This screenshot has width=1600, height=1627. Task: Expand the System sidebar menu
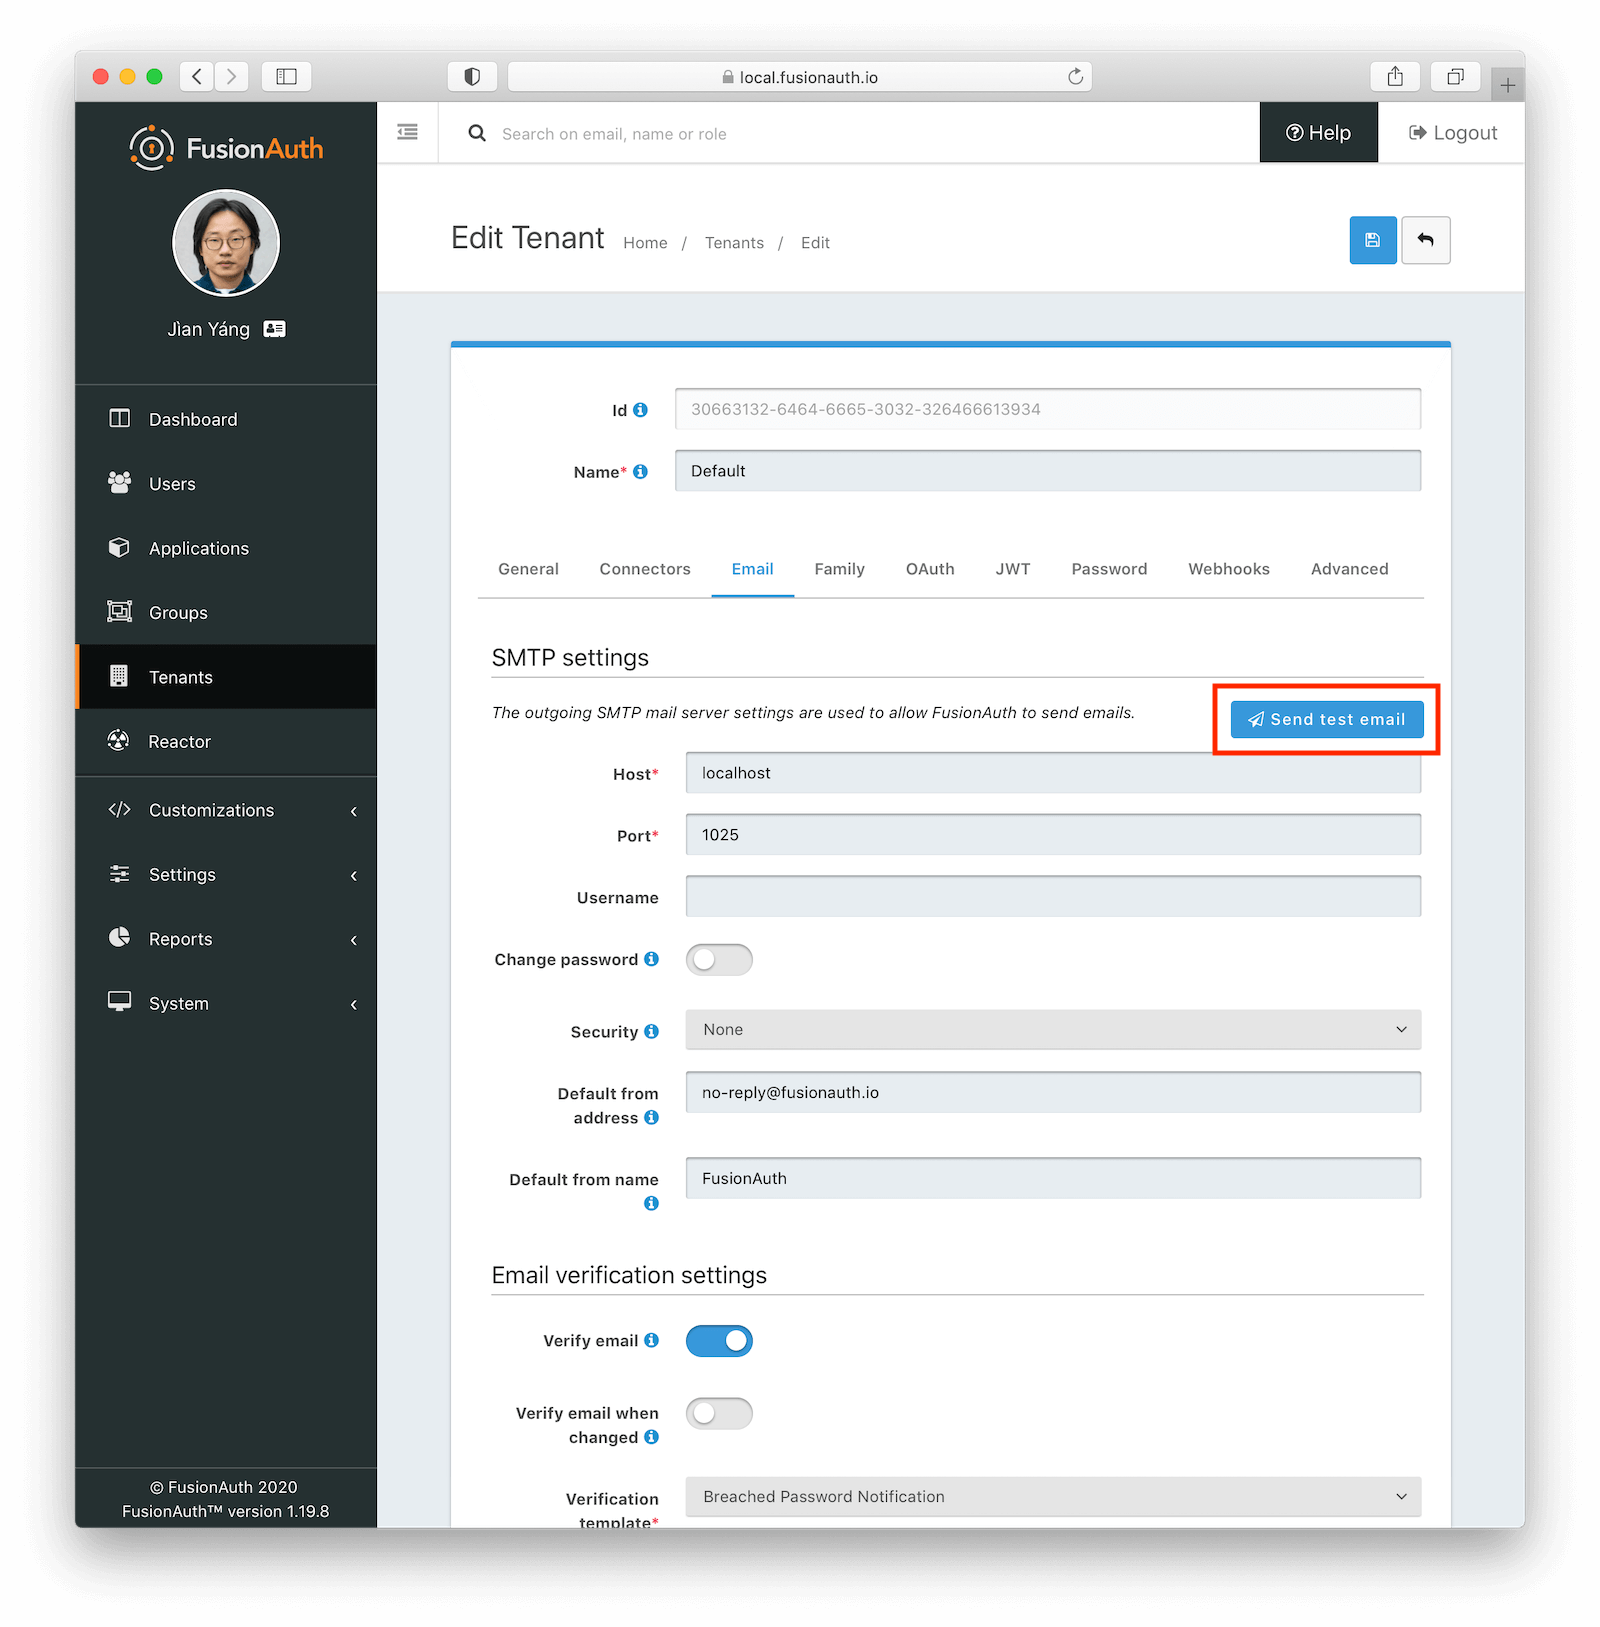[x=226, y=1003]
